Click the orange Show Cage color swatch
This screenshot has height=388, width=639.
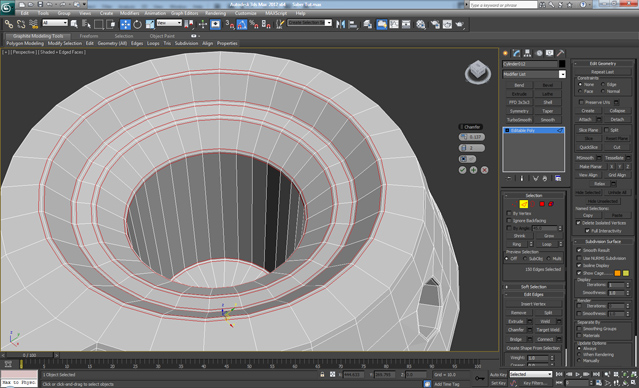pos(617,273)
